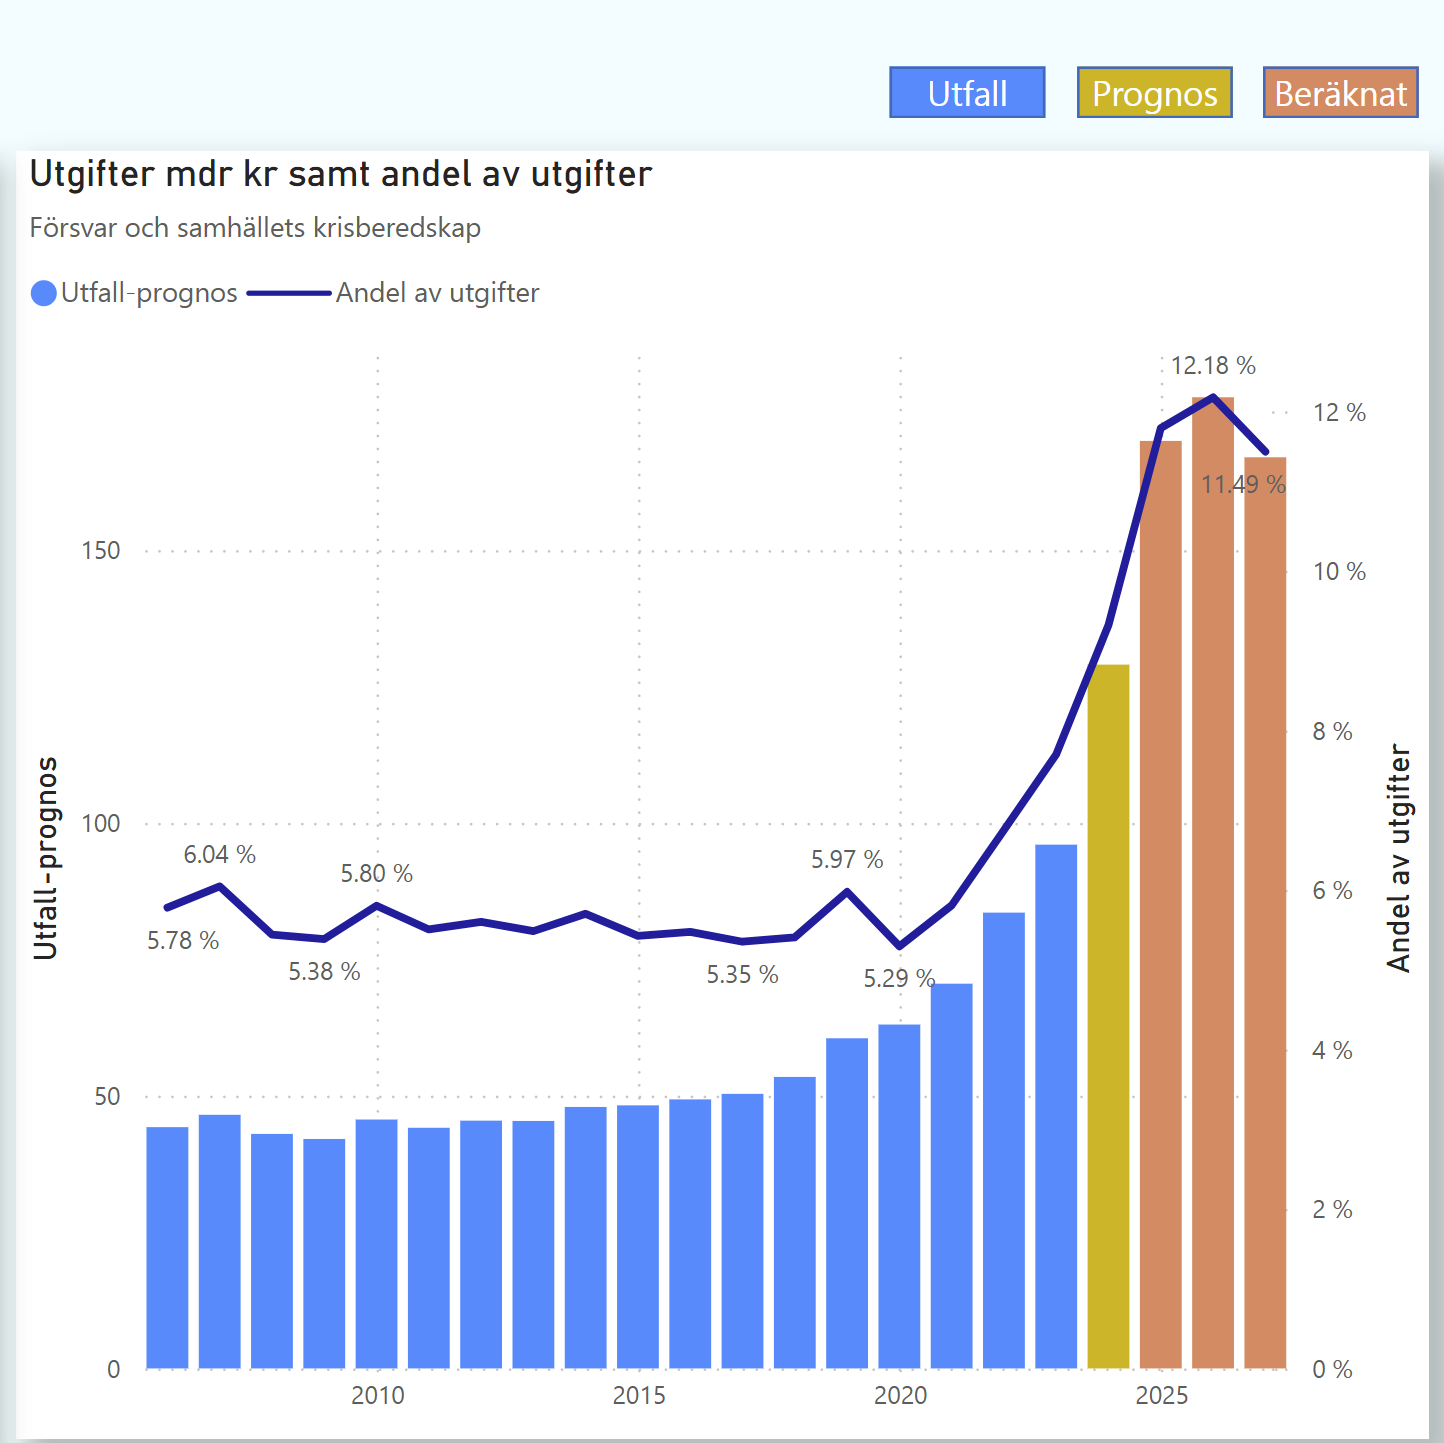The image size is (1444, 1443).
Task: Click the blue bar above 2020
Action: (899, 1196)
